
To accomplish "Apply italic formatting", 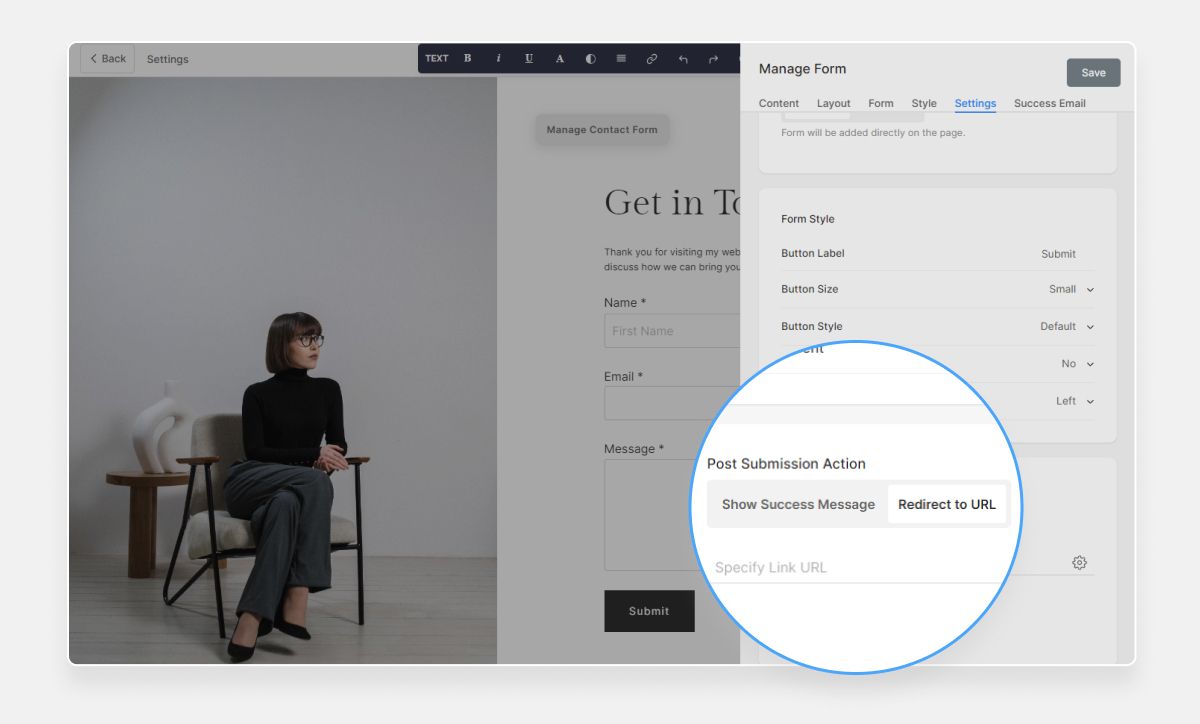I will pos(498,58).
